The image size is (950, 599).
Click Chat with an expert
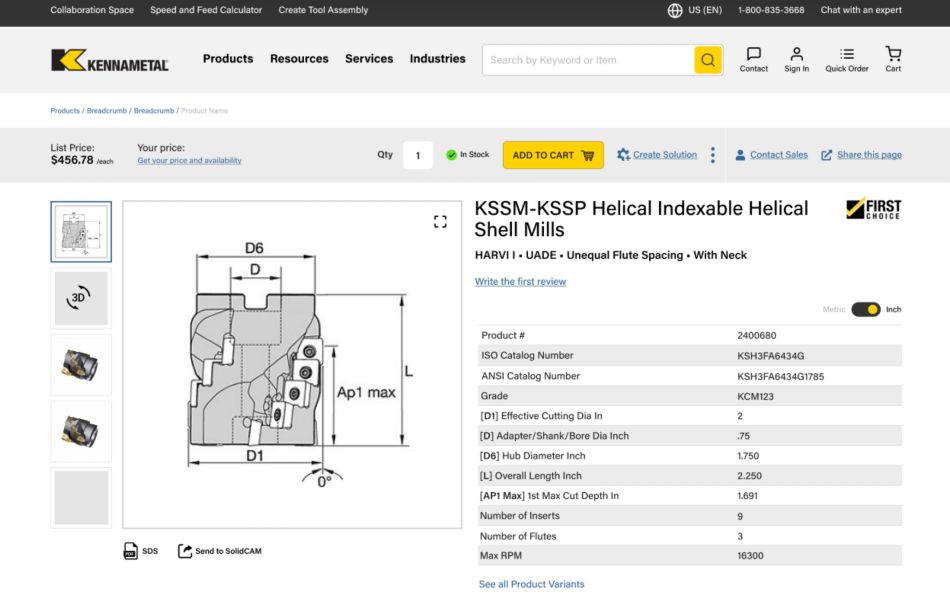click(861, 10)
